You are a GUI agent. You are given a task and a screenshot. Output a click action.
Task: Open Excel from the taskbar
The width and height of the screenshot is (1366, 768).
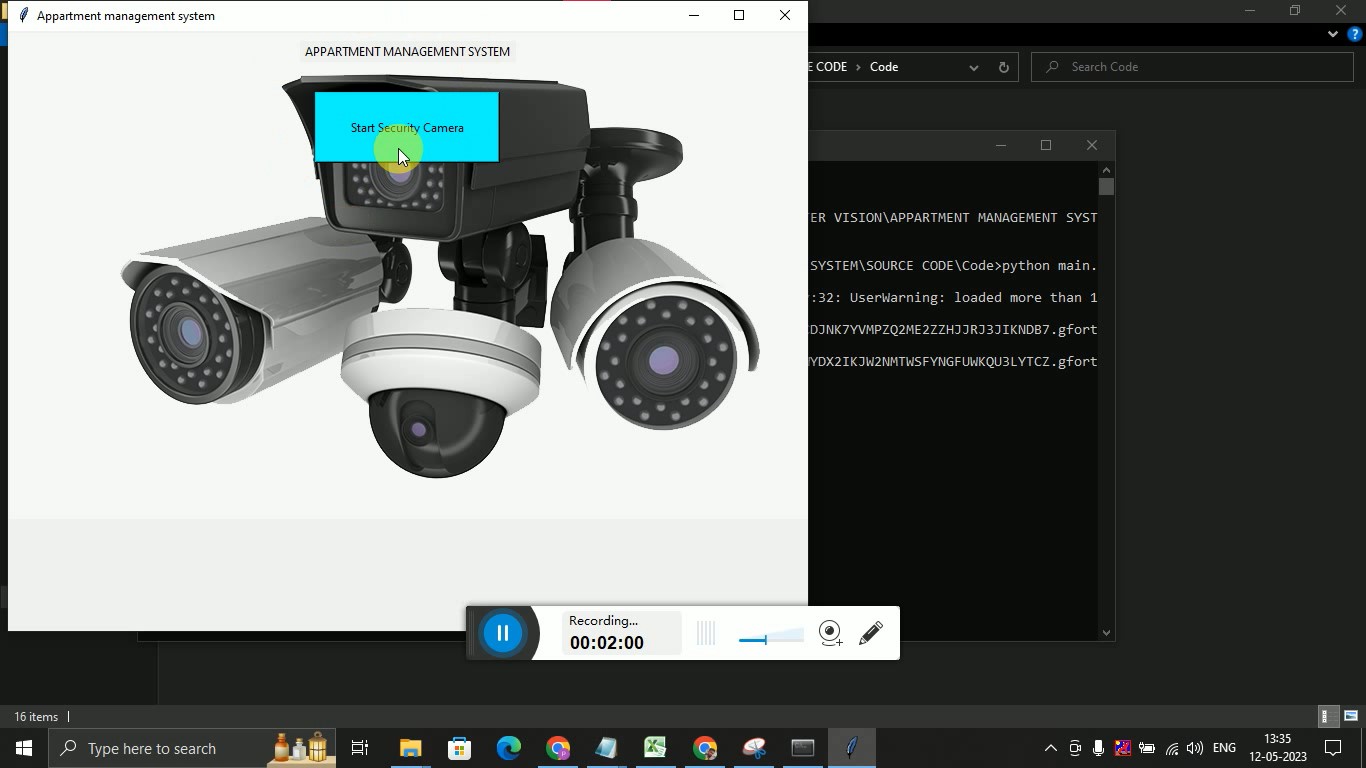coord(655,748)
